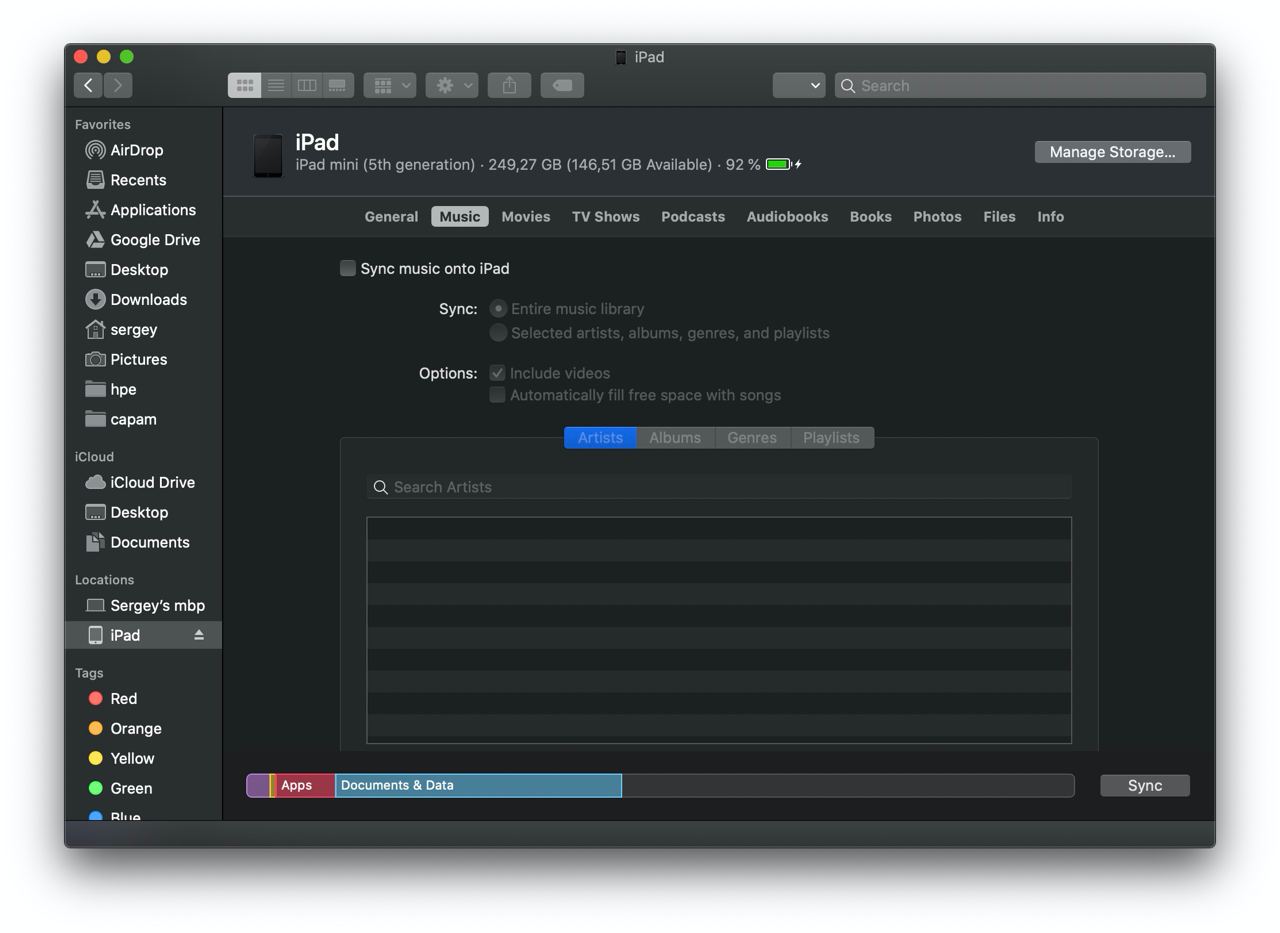Select the Genres segment
Screen dimensions: 1280x933
tap(752, 438)
